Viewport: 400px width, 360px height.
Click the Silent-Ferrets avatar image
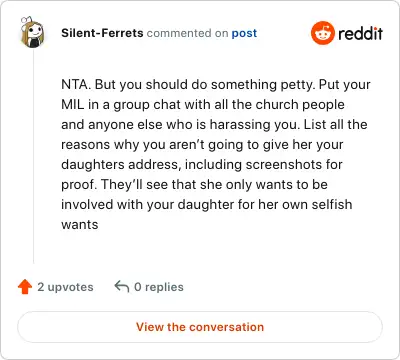pos(32,32)
